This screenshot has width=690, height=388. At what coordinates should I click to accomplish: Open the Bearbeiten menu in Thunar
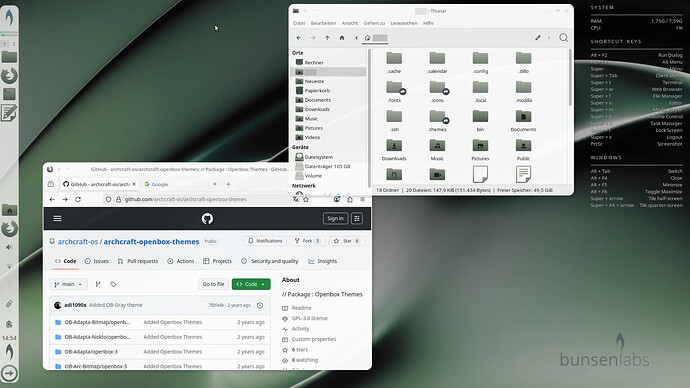(323, 23)
